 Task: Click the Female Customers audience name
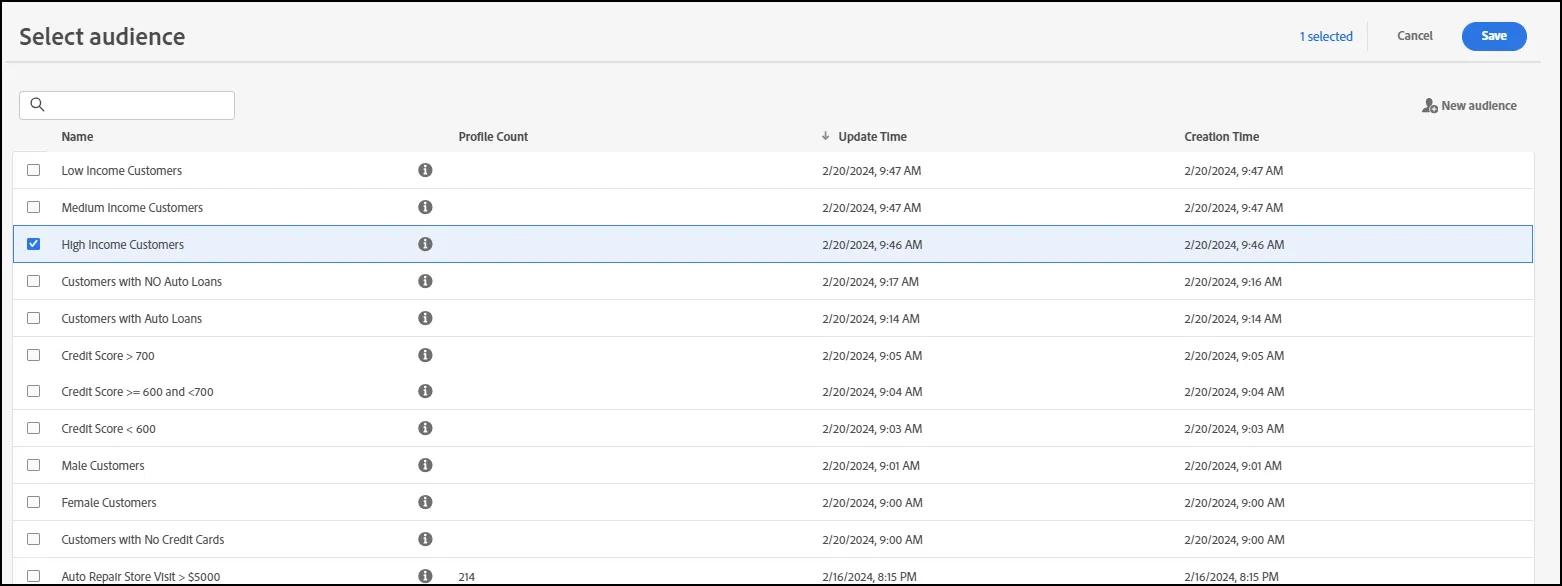109,503
